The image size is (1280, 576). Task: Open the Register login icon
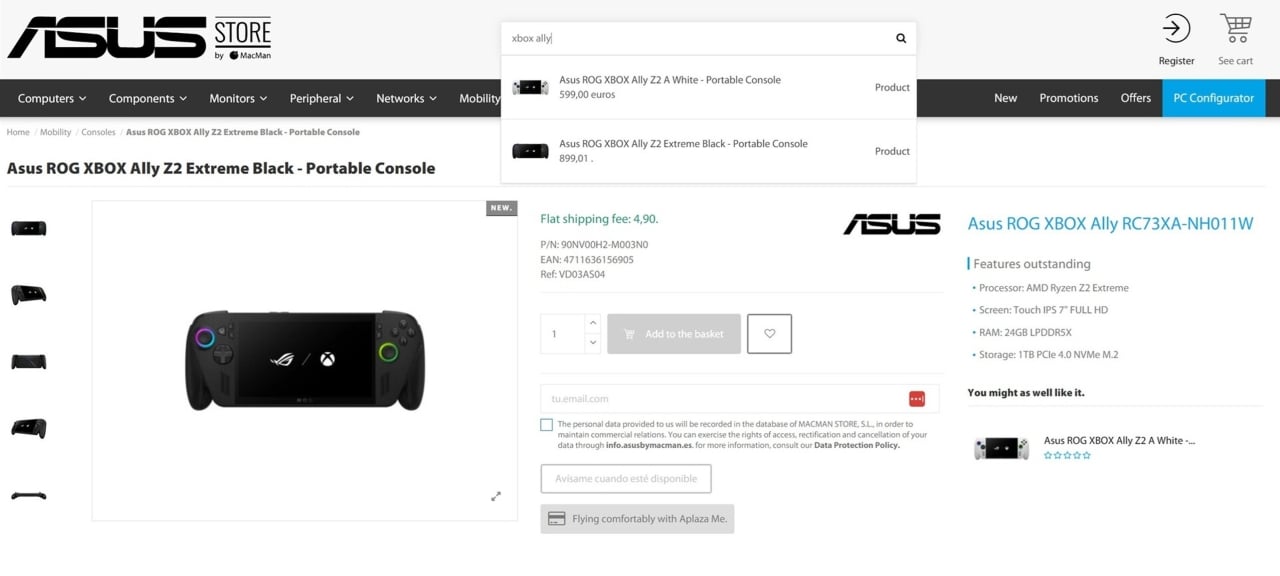(x=1176, y=29)
